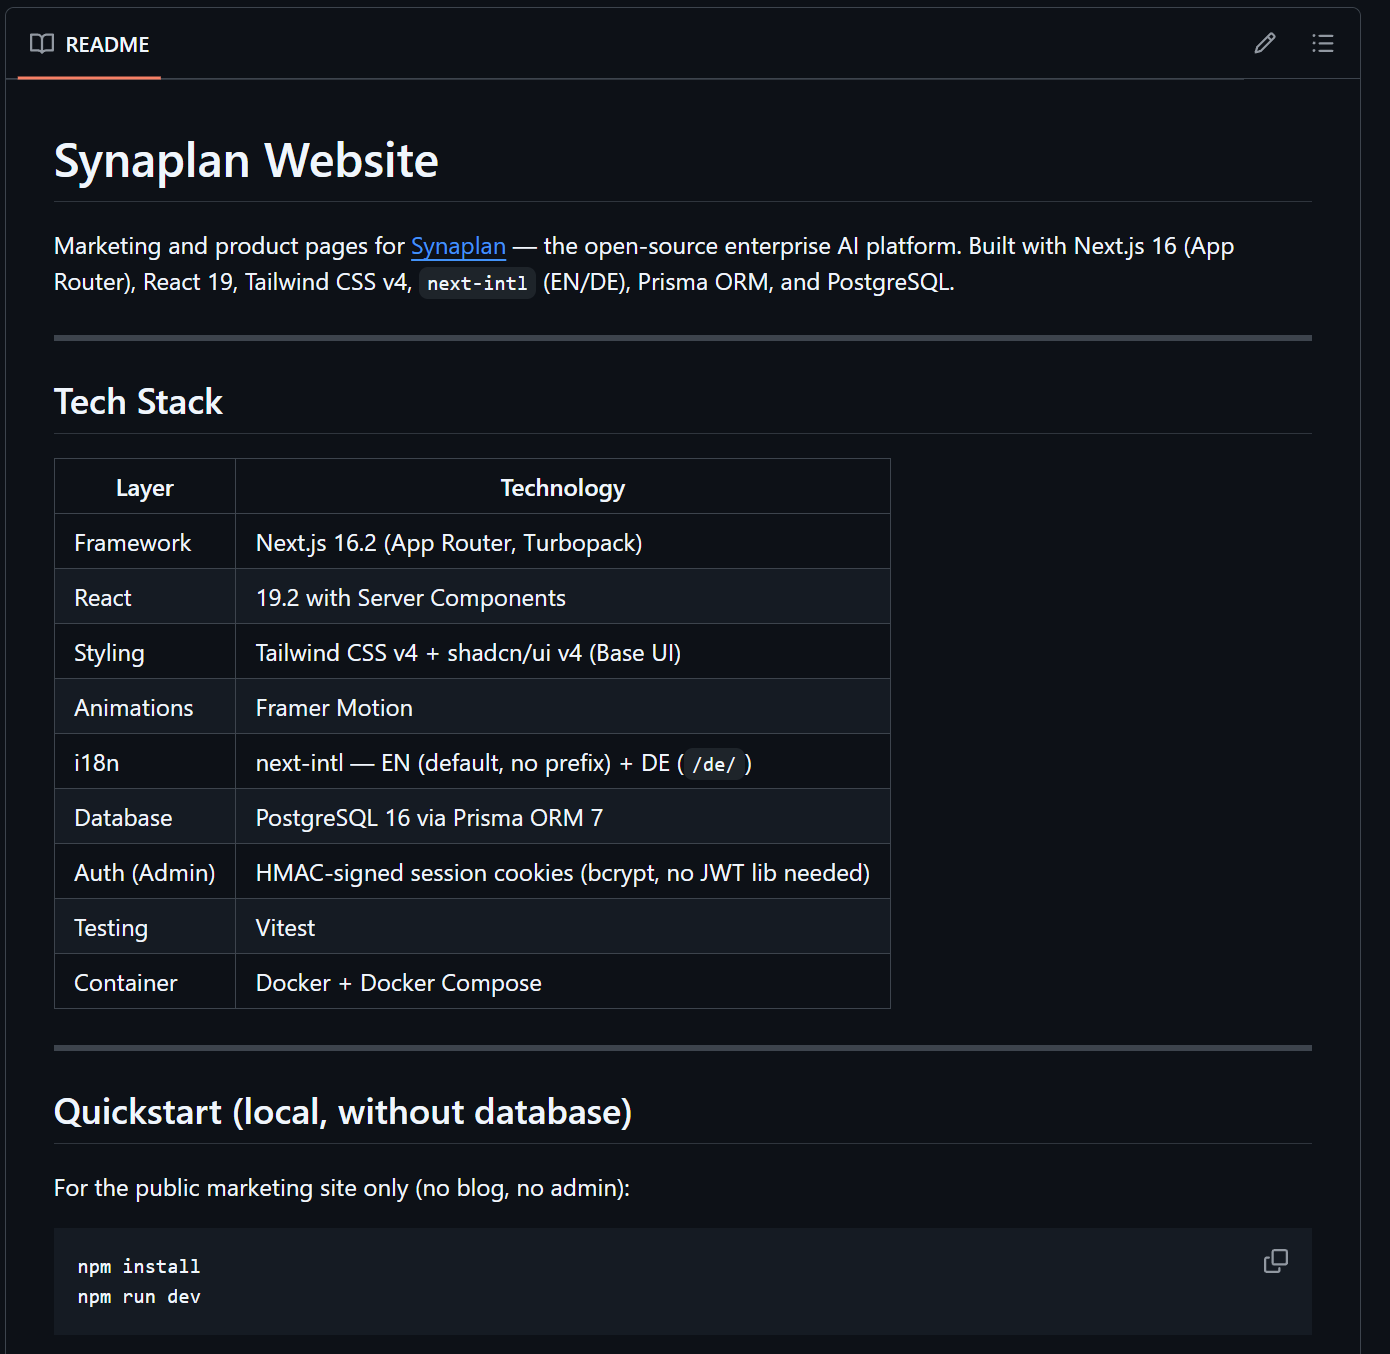Screen dimensions: 1390x1354
Task: Click the next-intl inline code in intro
Action: [477, 283]
